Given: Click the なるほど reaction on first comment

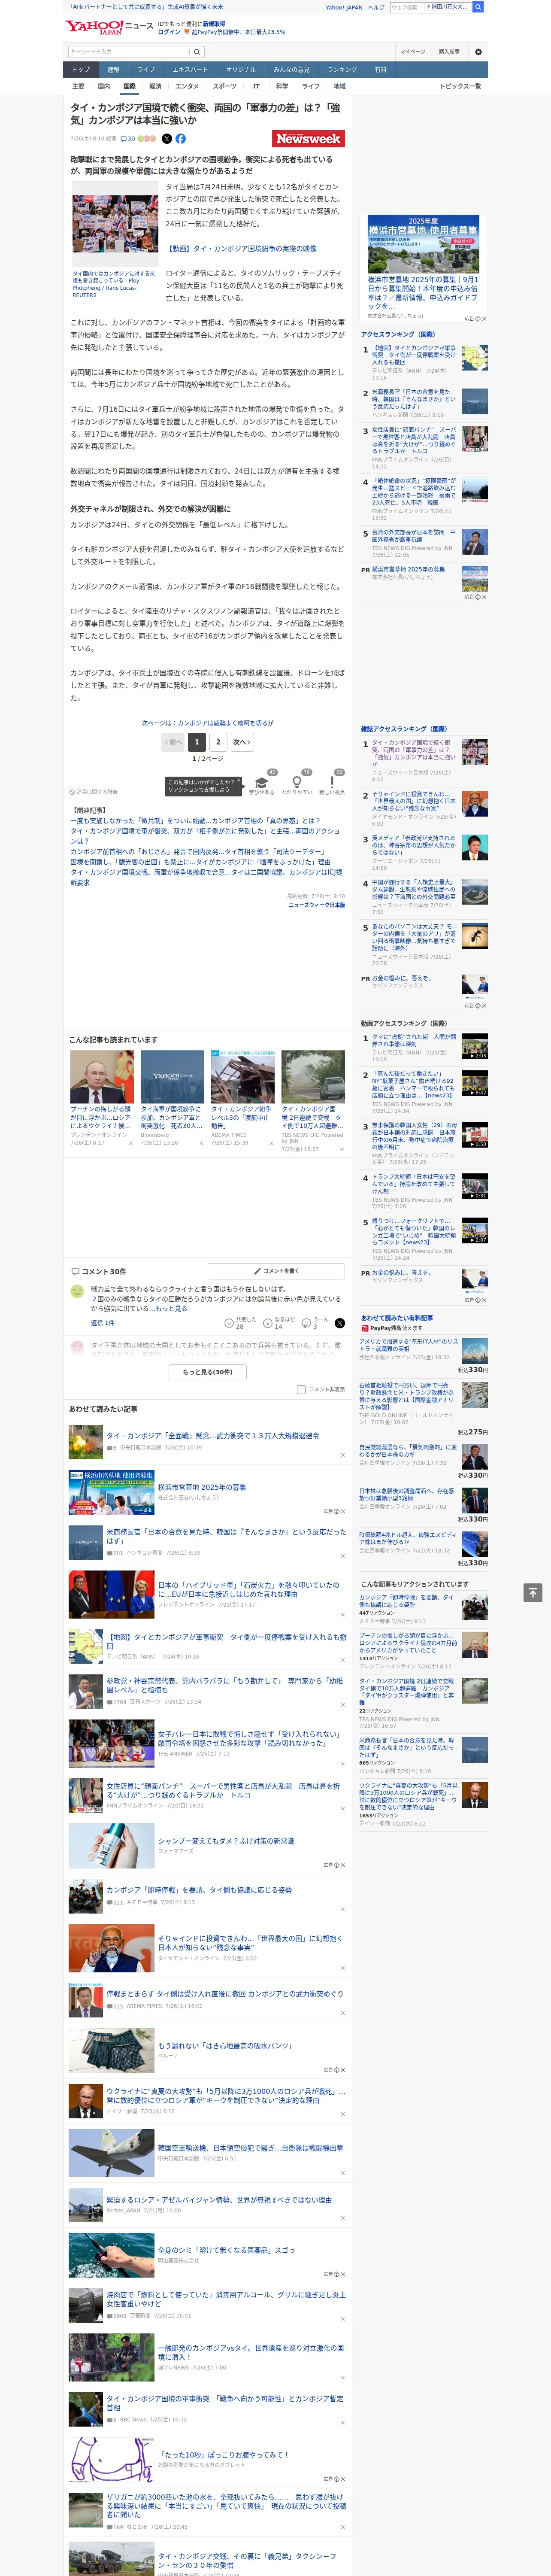Looking at the screenshot, I should coord(280,1323).
